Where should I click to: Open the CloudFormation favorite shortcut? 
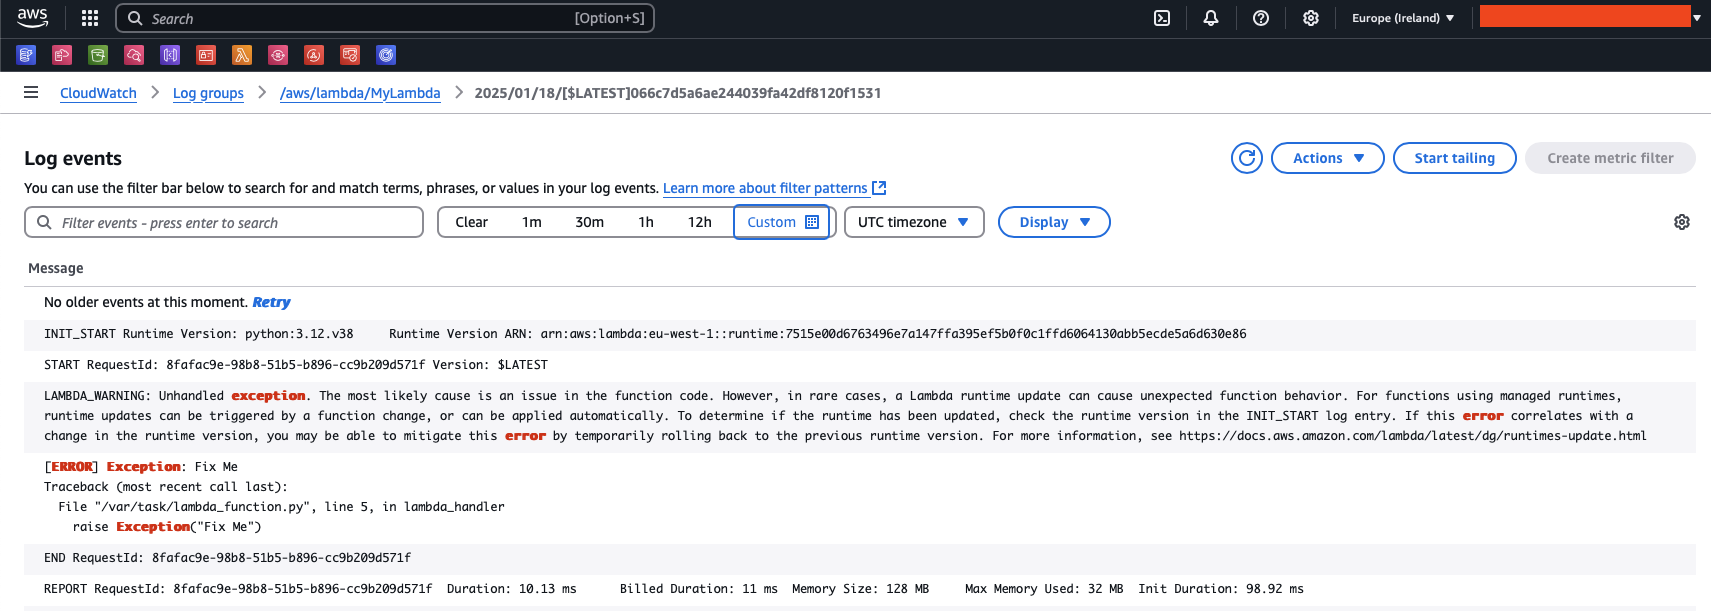point(62,55)
